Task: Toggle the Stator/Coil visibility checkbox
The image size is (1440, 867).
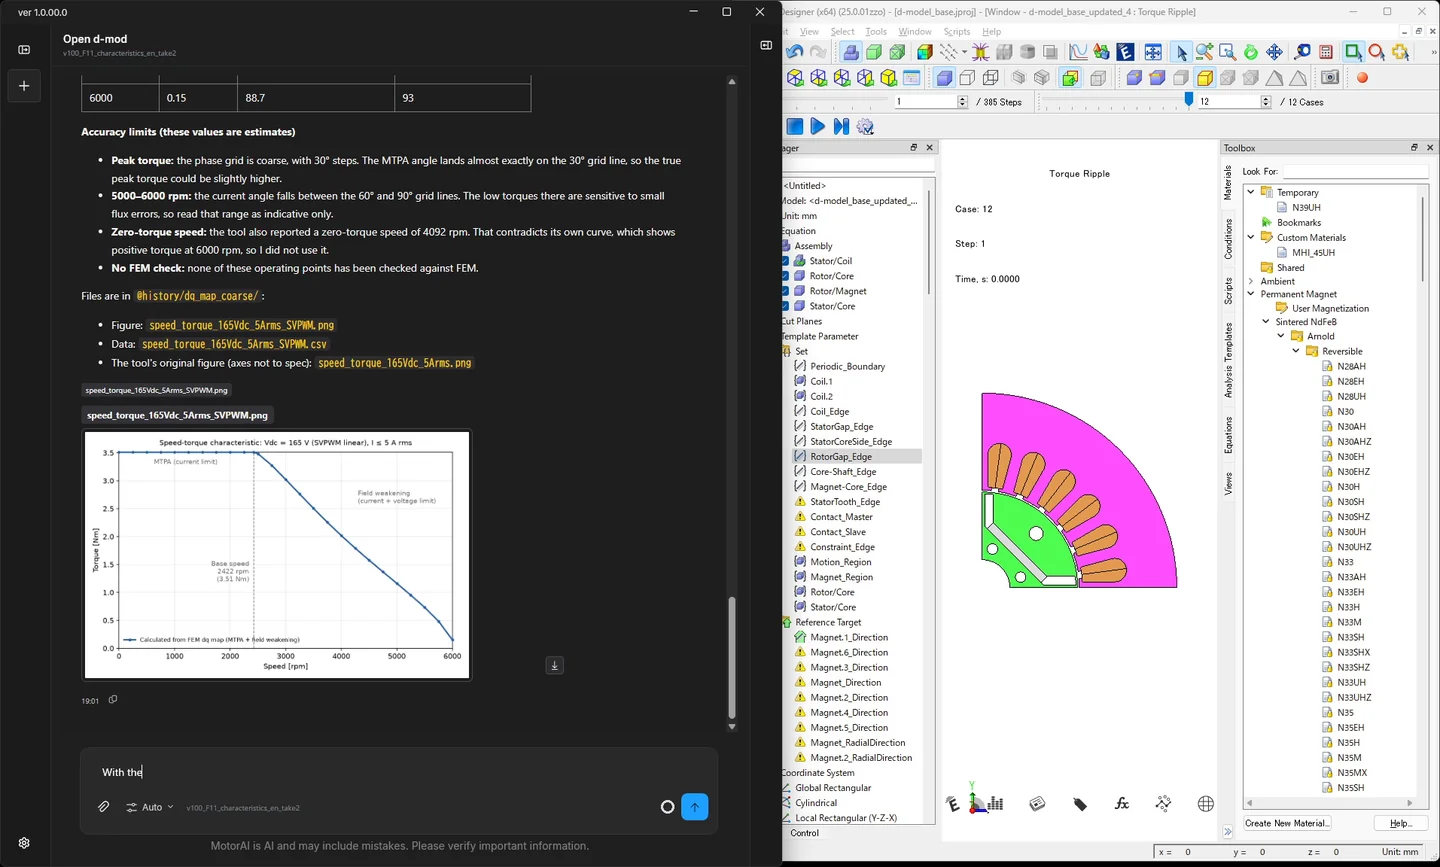Action: click(785, 261)
